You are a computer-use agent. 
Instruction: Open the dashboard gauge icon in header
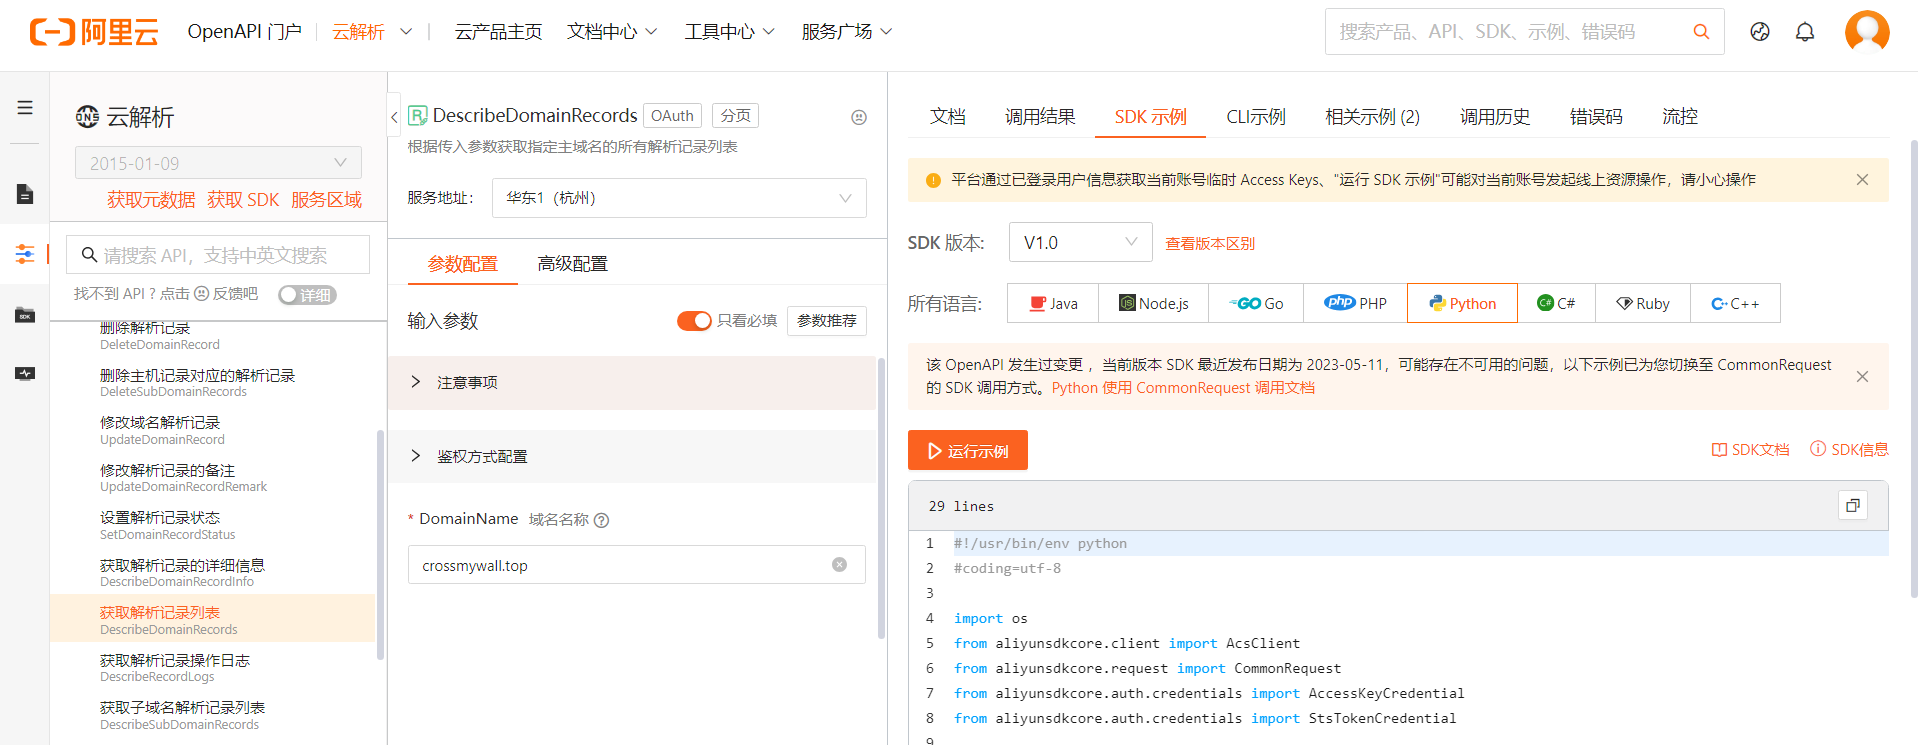click(1760, 32)
